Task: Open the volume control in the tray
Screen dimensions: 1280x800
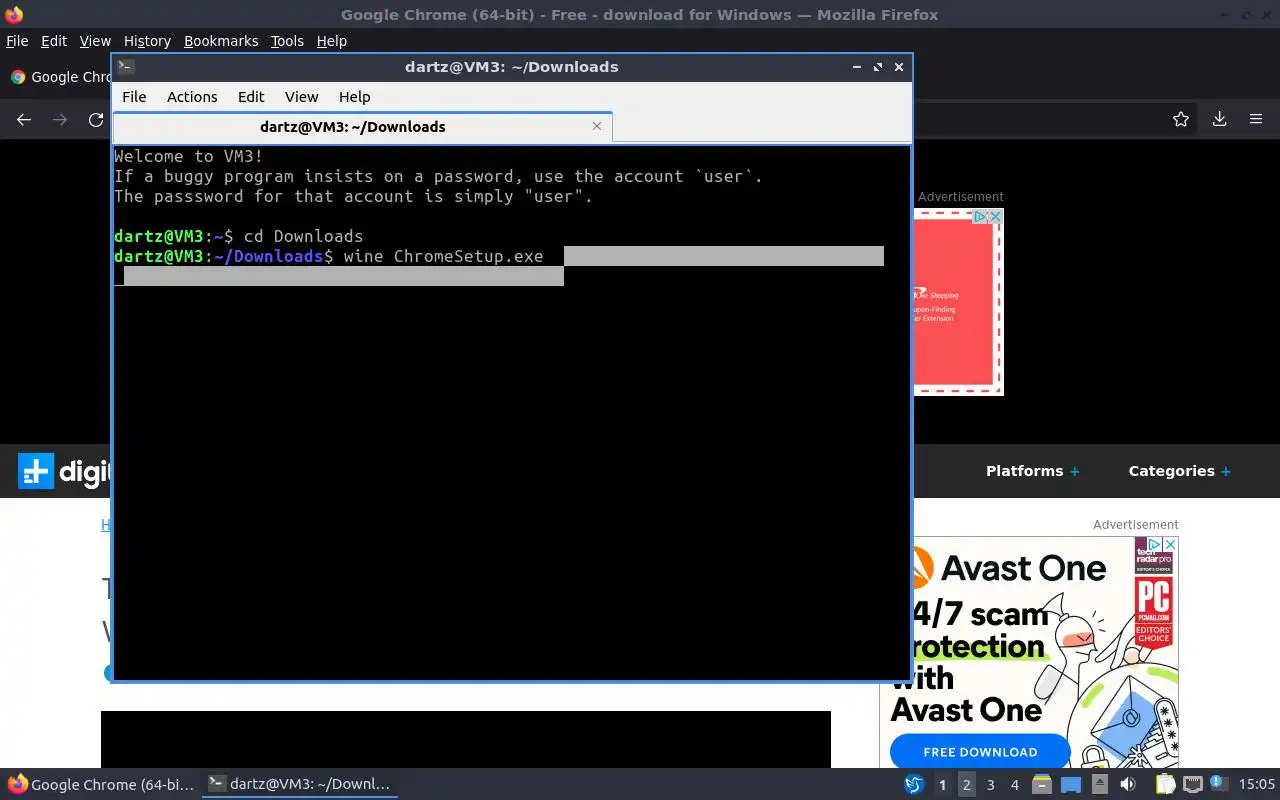Action: click(1128, 785)
